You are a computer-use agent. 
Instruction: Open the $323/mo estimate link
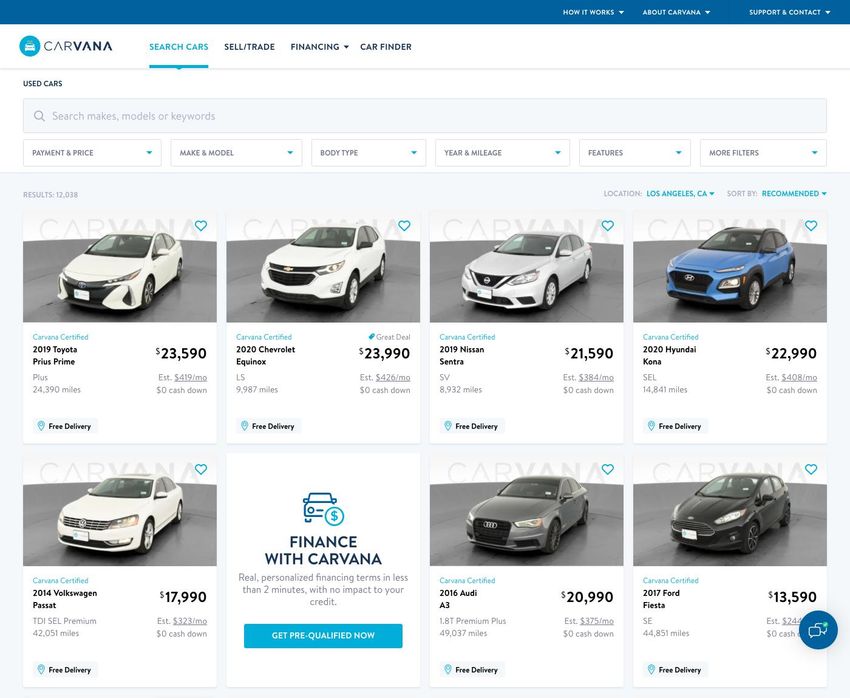[190, 621]
